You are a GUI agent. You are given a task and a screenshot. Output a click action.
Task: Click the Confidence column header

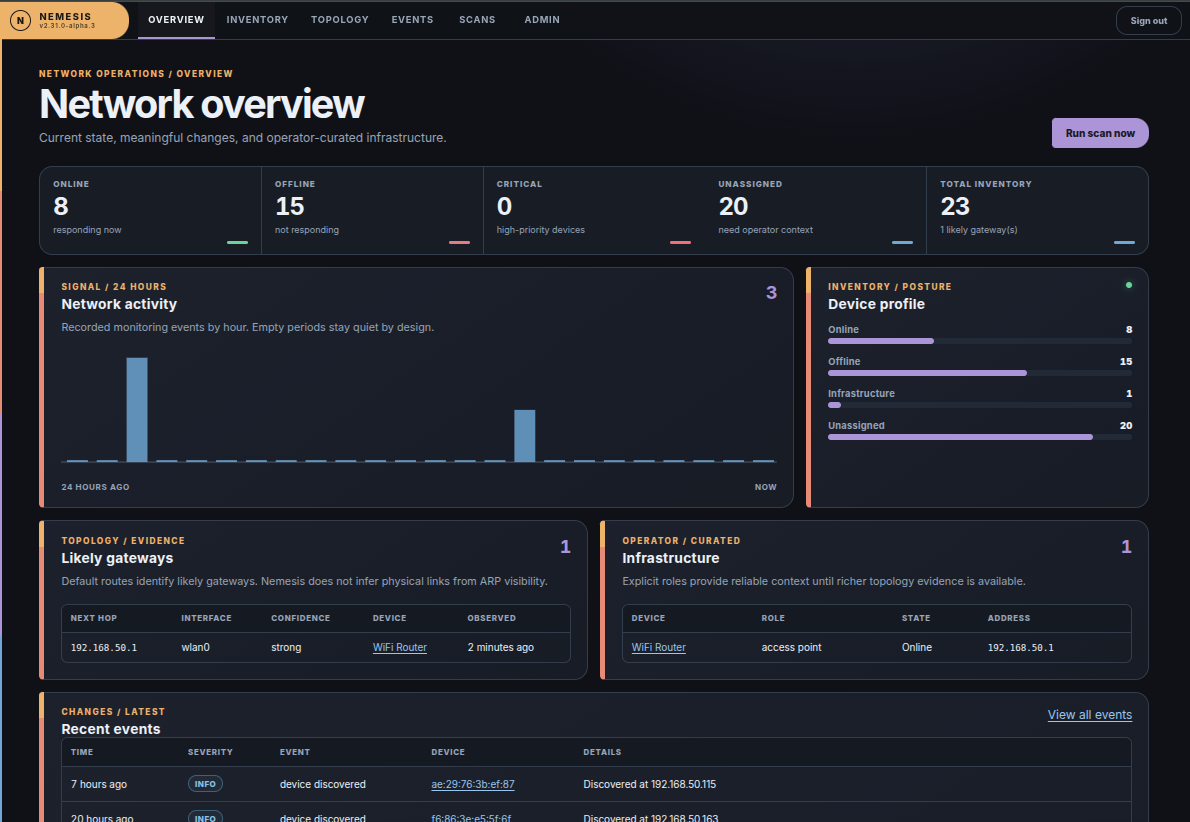point(301,619)
